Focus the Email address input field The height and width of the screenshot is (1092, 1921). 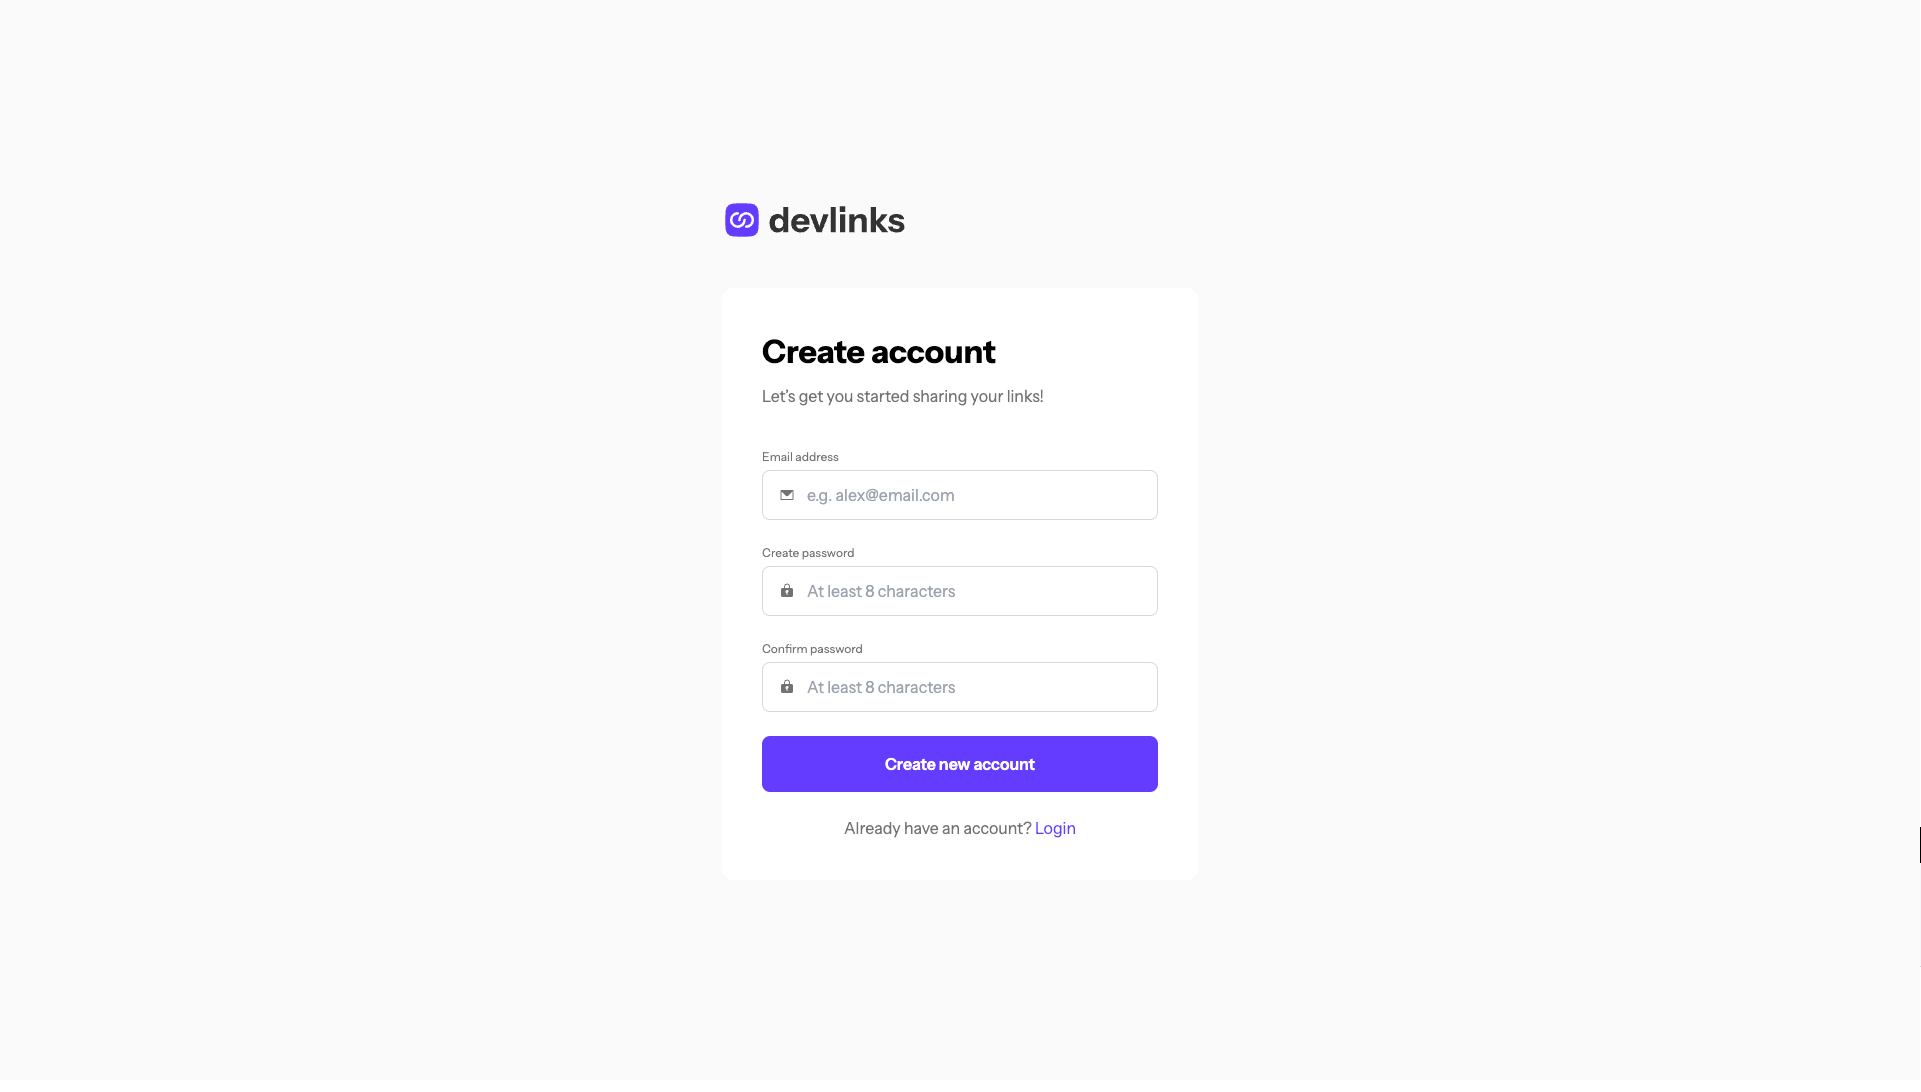pyautogui.click(x=960, y=495)
